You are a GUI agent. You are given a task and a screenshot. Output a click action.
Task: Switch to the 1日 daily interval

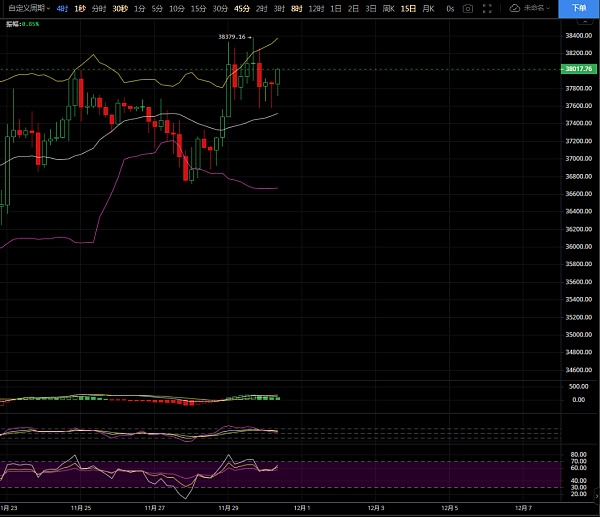tap(336, 8)
